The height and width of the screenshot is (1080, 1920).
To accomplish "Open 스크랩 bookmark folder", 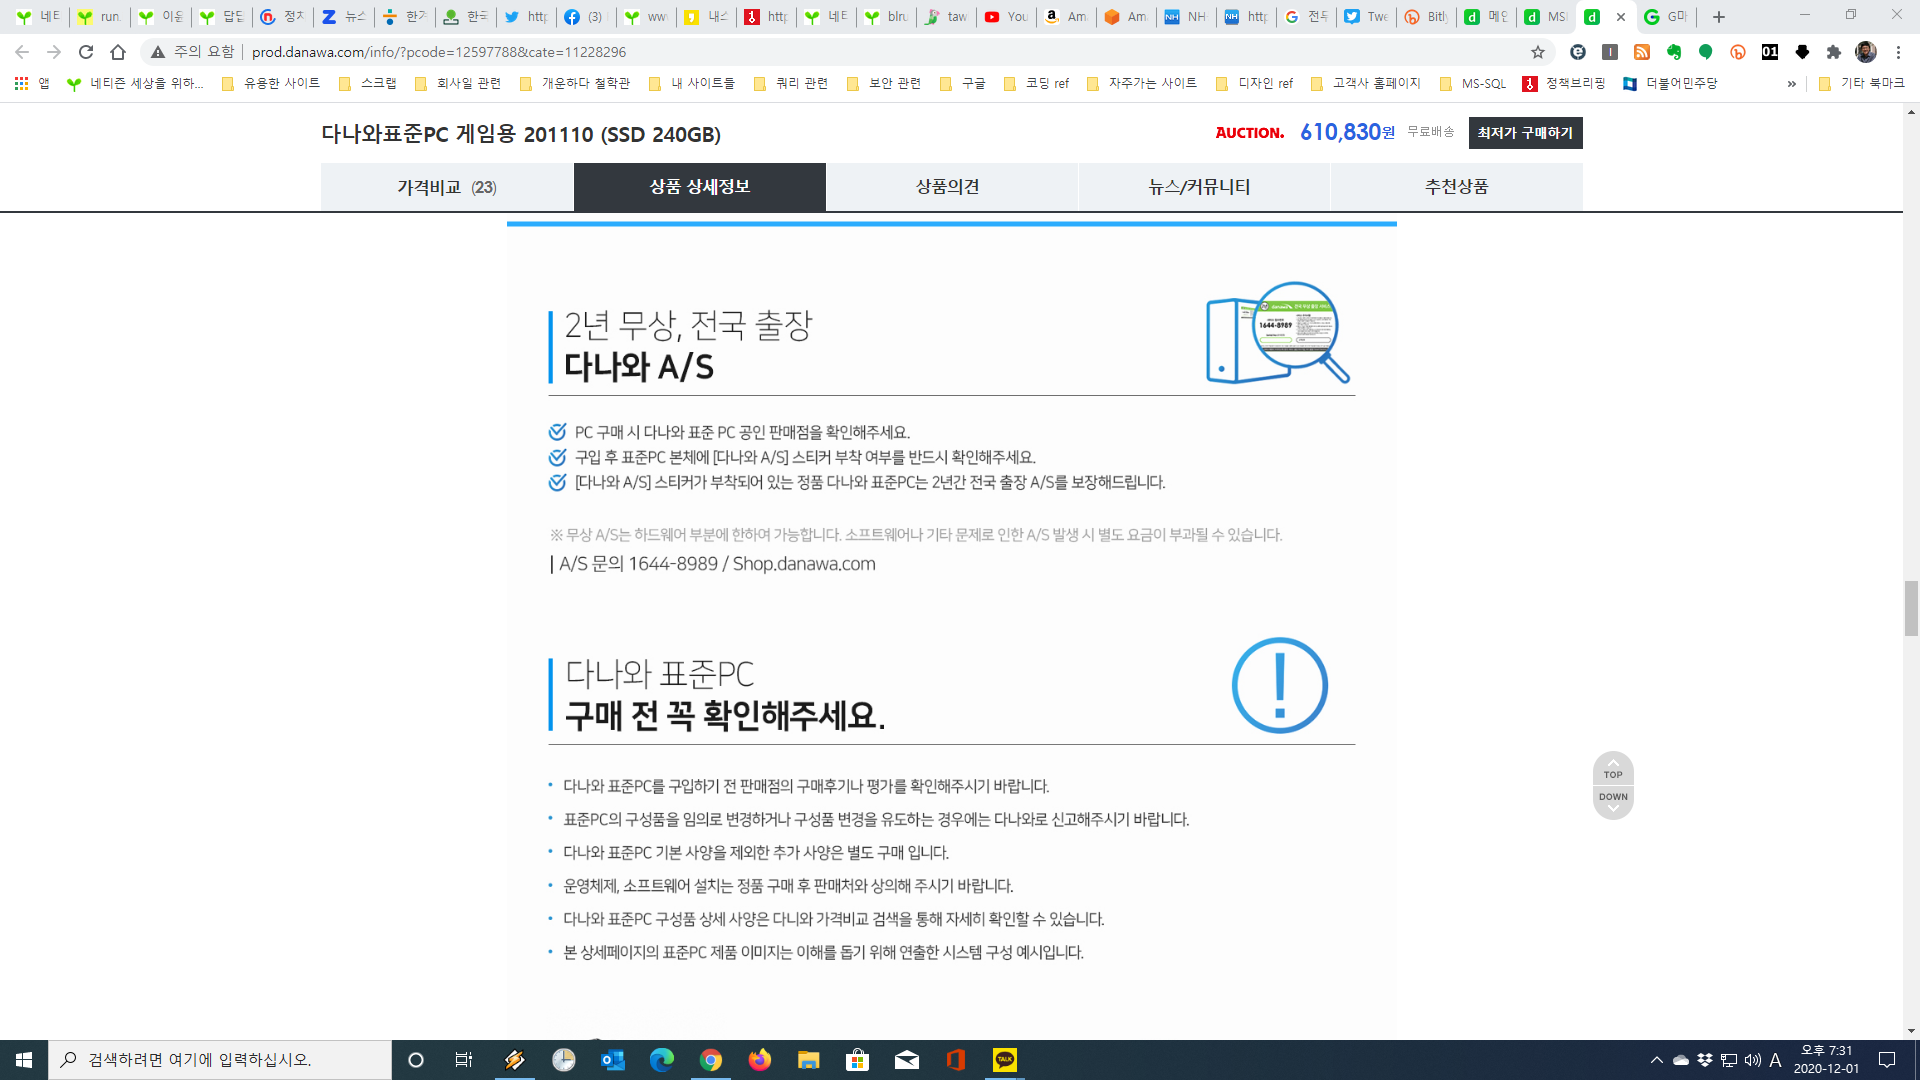I will [x=367, y=84].
